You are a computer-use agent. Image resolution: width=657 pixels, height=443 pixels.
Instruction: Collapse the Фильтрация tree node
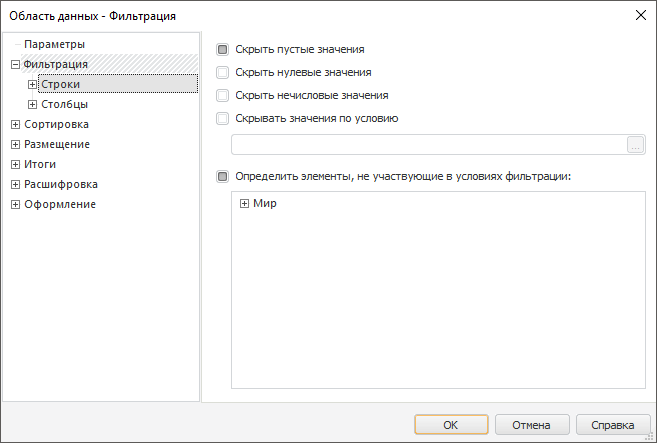(x=15, y=65)
